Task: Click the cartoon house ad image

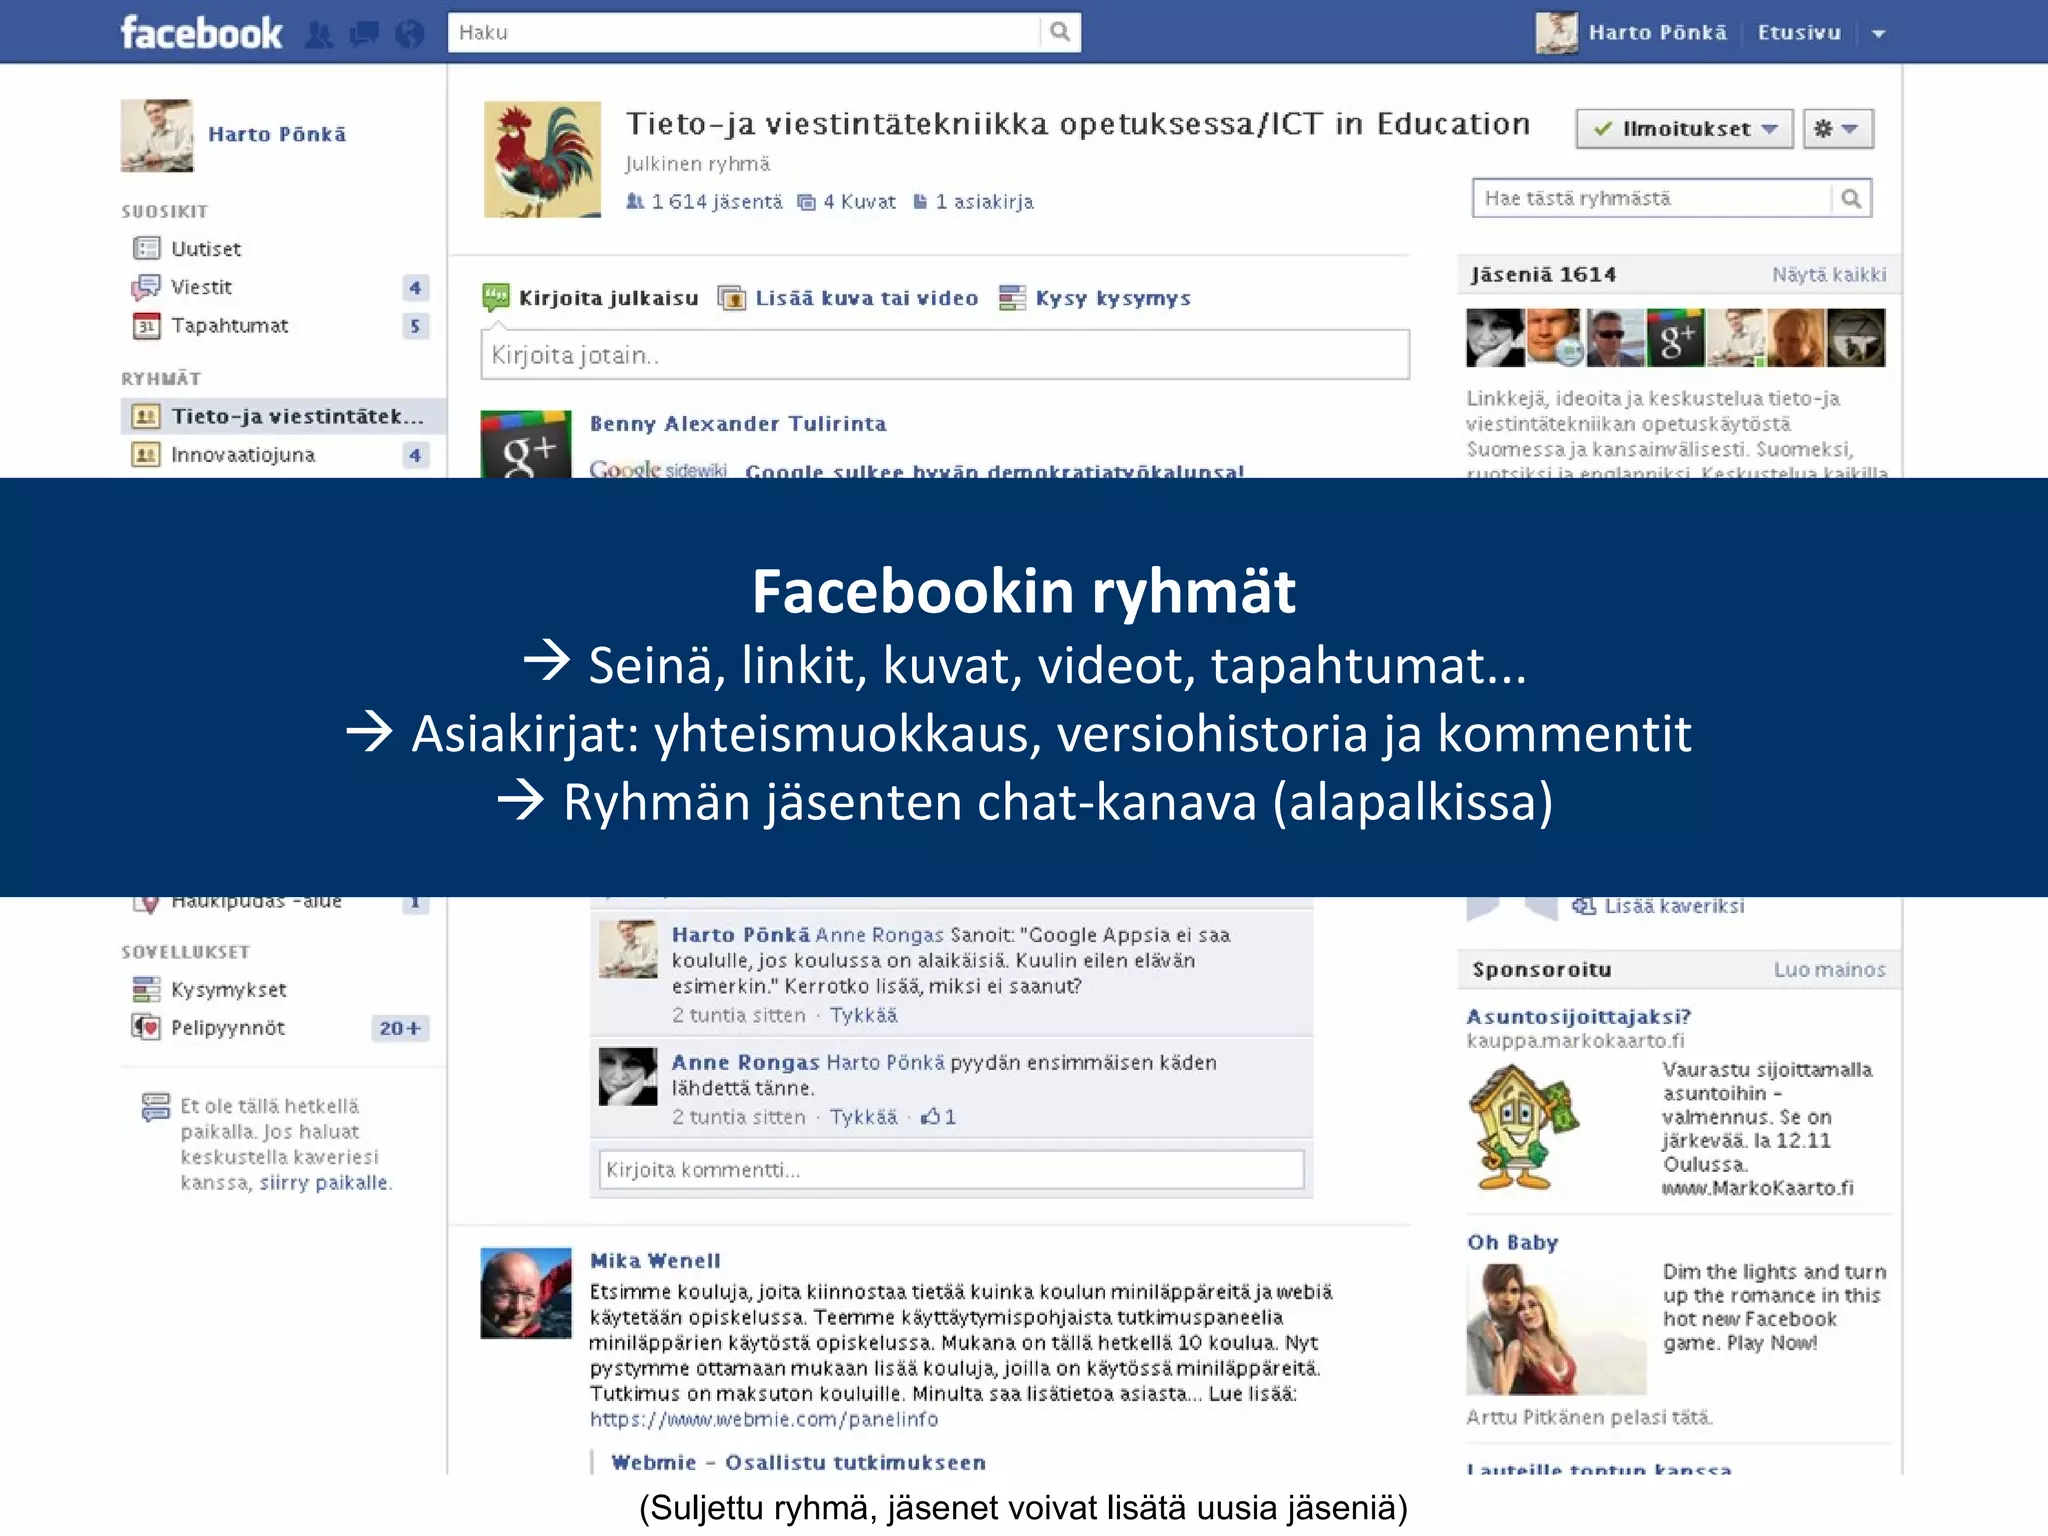Action: 1523,1125
